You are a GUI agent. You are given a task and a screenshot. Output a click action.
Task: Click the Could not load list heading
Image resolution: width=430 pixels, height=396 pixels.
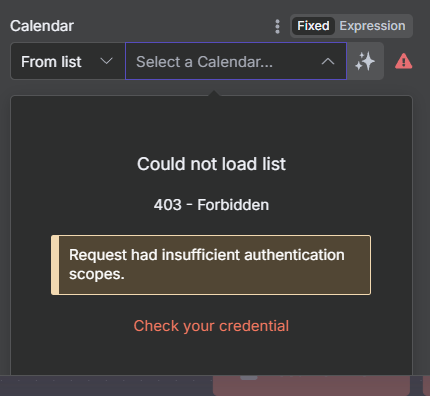click(x=211, y=164)
